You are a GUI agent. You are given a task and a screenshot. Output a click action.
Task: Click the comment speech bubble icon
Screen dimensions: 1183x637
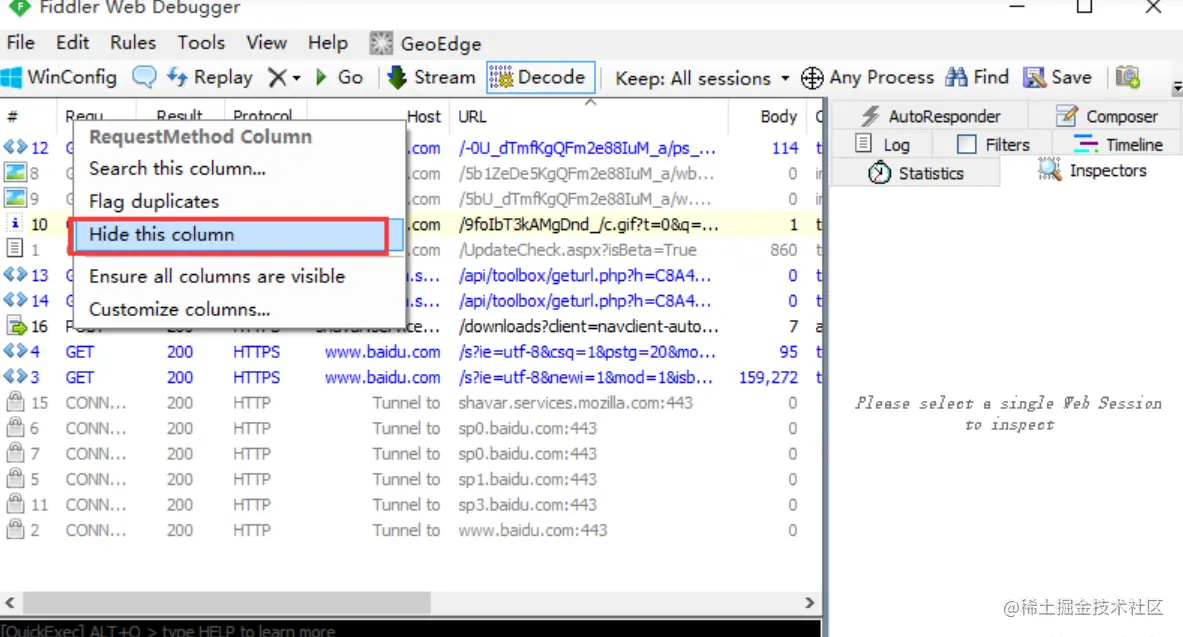coord(144,77)
